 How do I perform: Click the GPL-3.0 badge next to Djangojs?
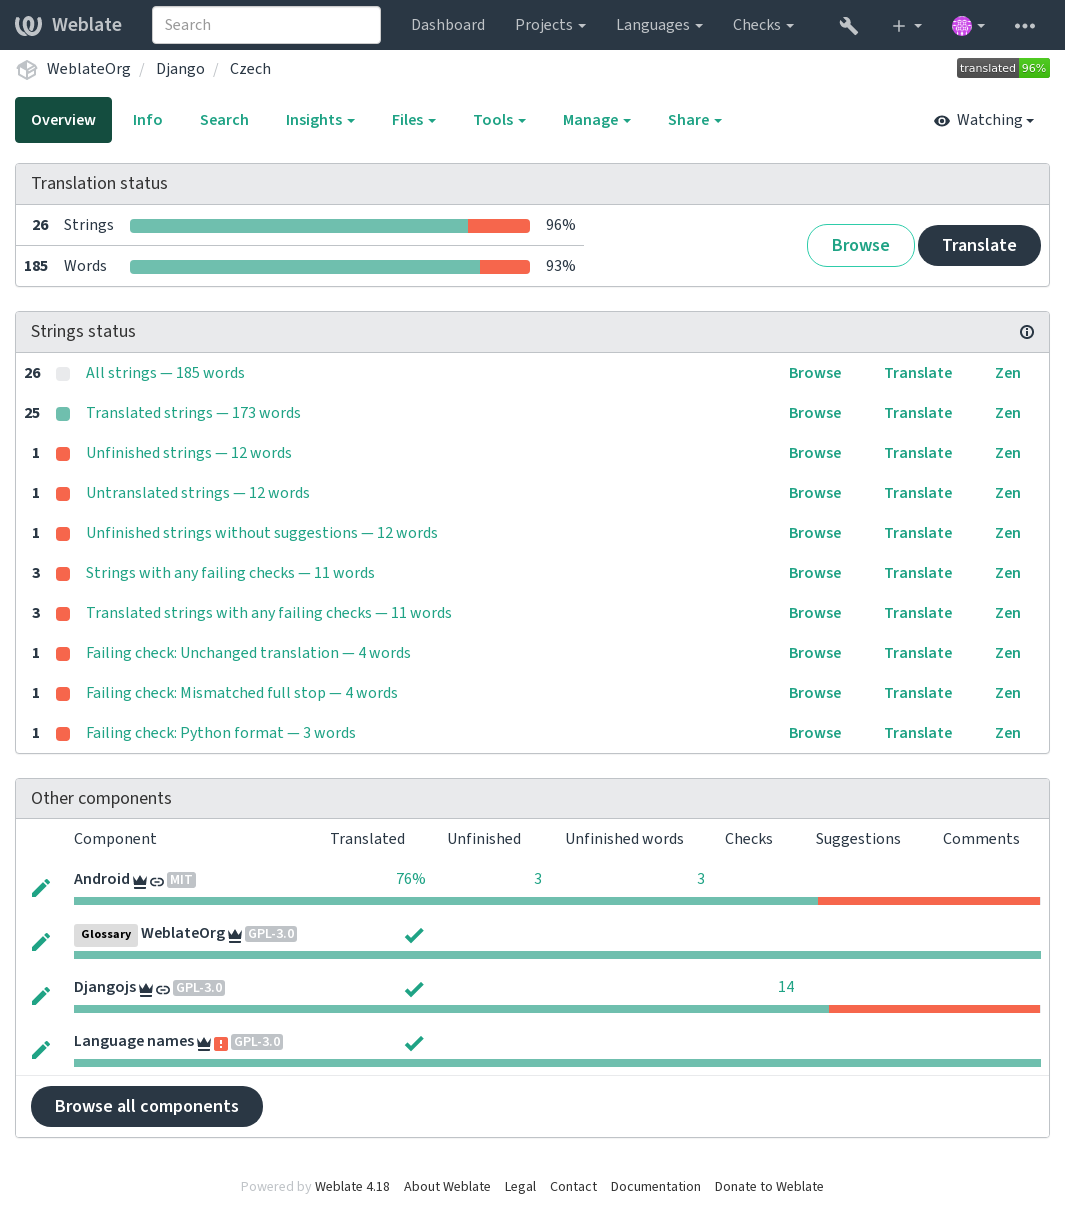[199, 988]
